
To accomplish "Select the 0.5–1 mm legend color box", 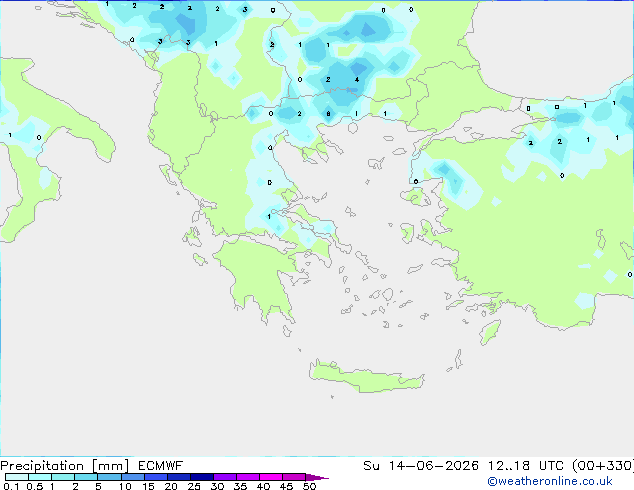I will 40,477.
